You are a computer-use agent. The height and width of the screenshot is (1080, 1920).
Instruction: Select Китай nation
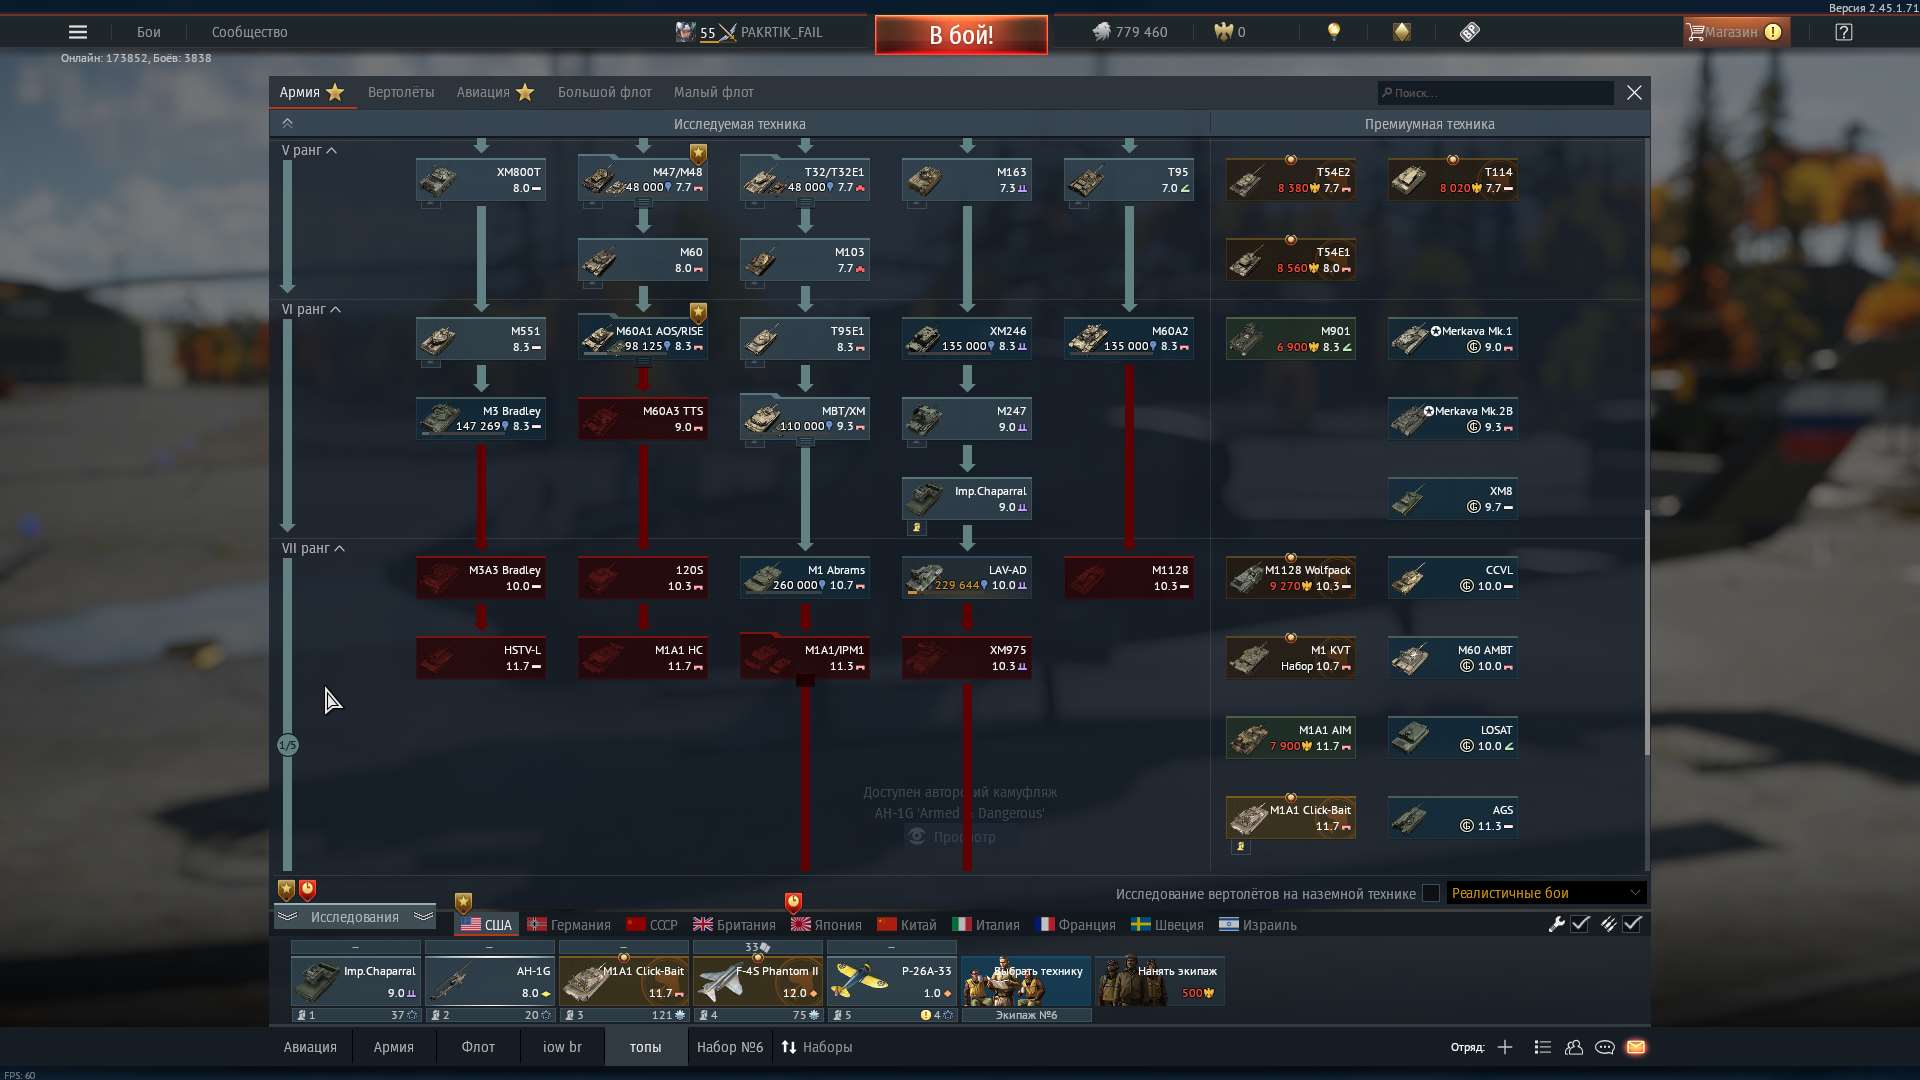907,925
